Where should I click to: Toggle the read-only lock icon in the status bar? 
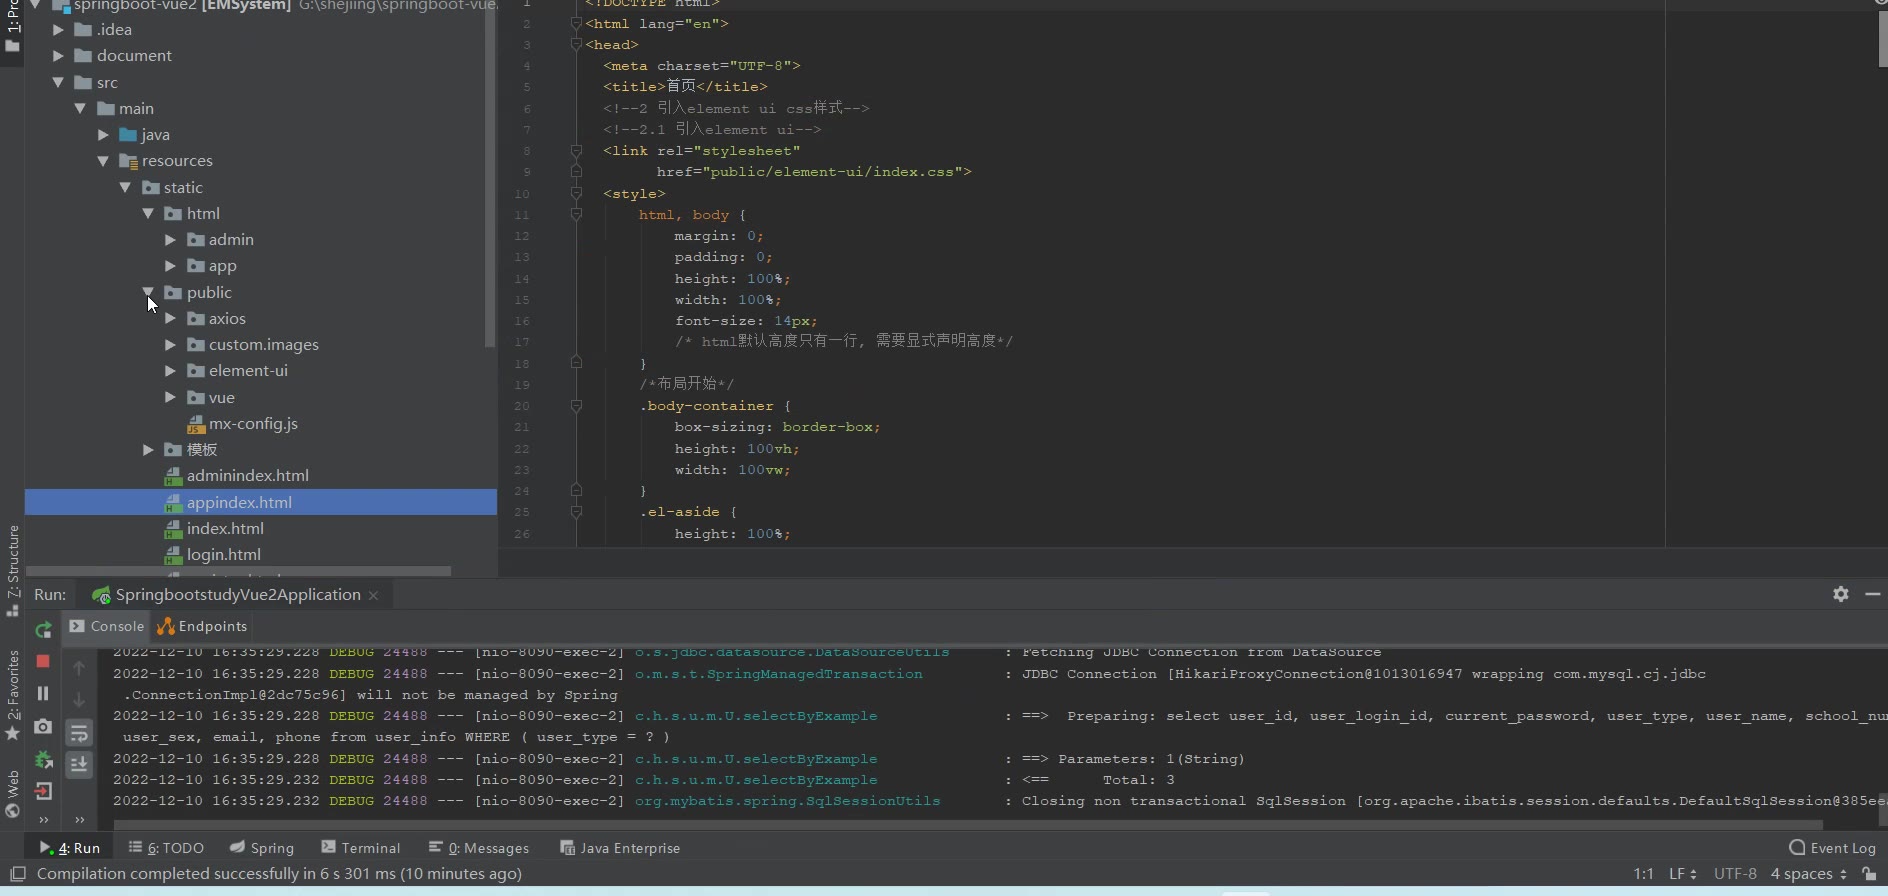[1868, 874]
